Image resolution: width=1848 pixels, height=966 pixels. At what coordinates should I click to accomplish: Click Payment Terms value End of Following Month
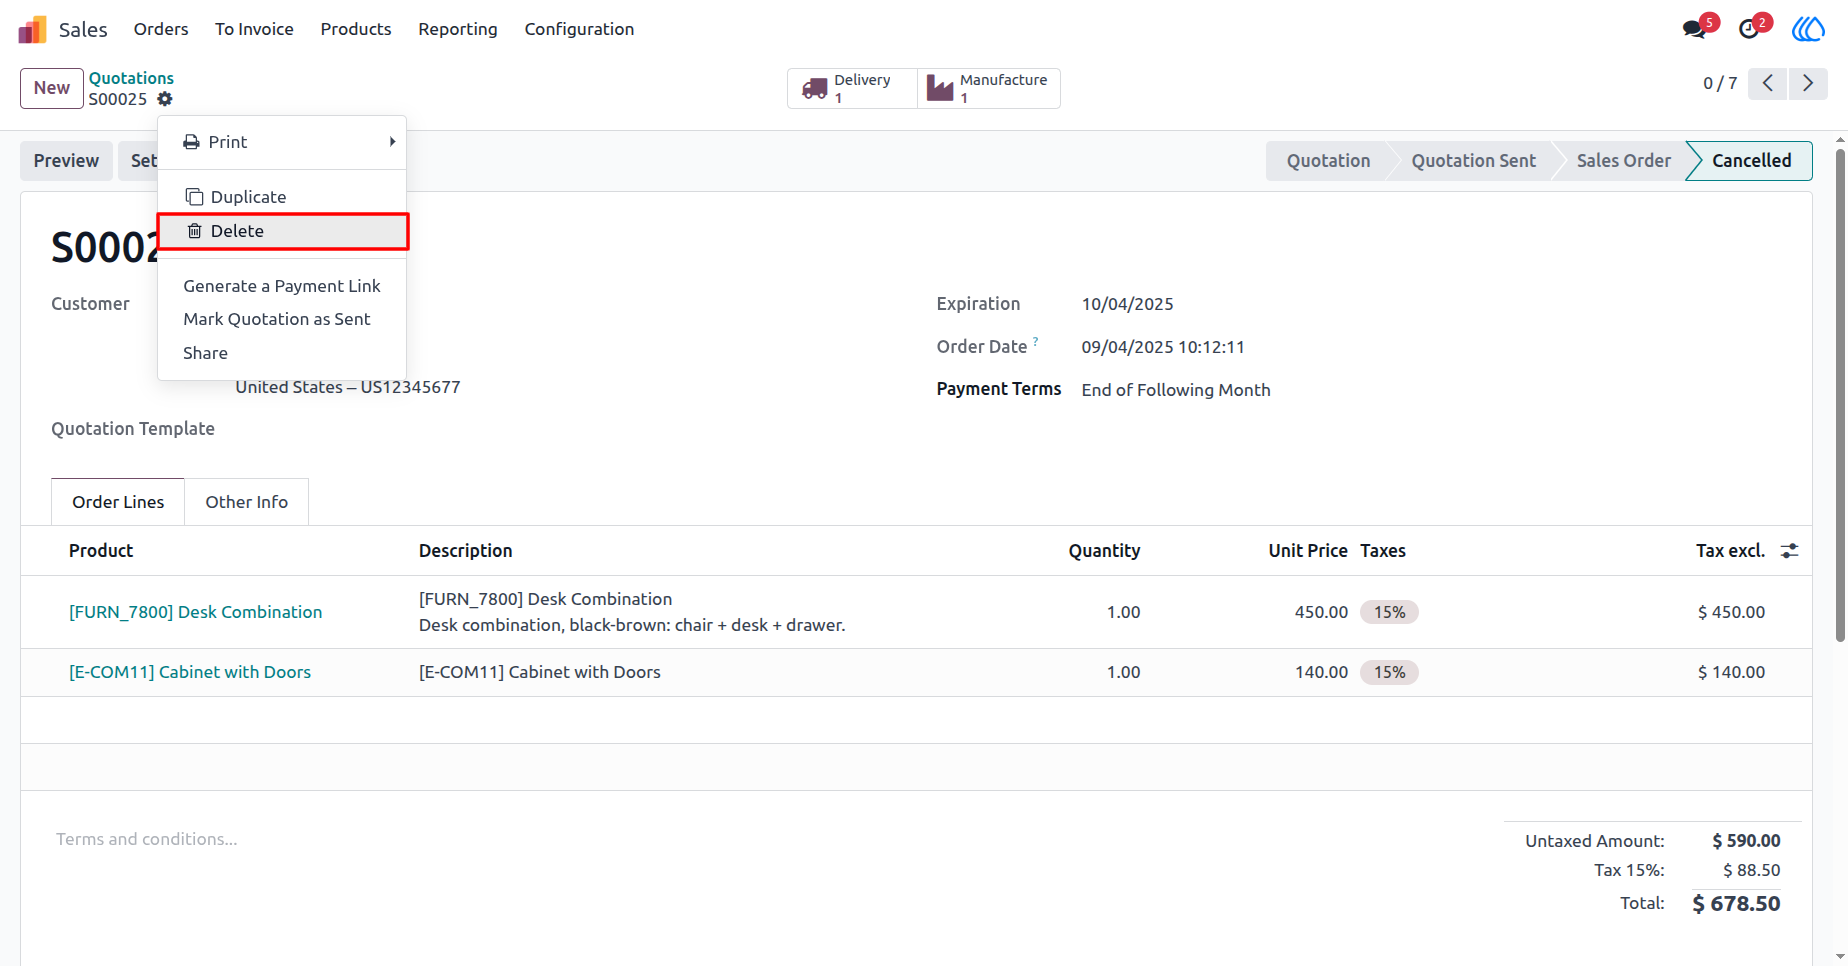(x=1176, y=390)
